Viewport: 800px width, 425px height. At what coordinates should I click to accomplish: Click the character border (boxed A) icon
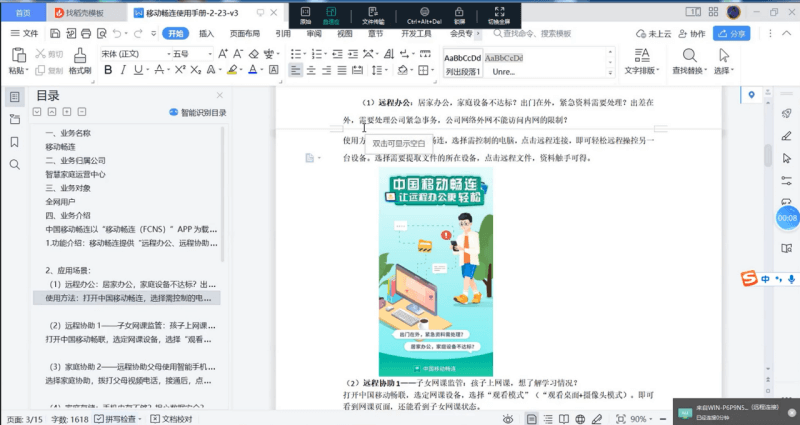coord(274,70)
